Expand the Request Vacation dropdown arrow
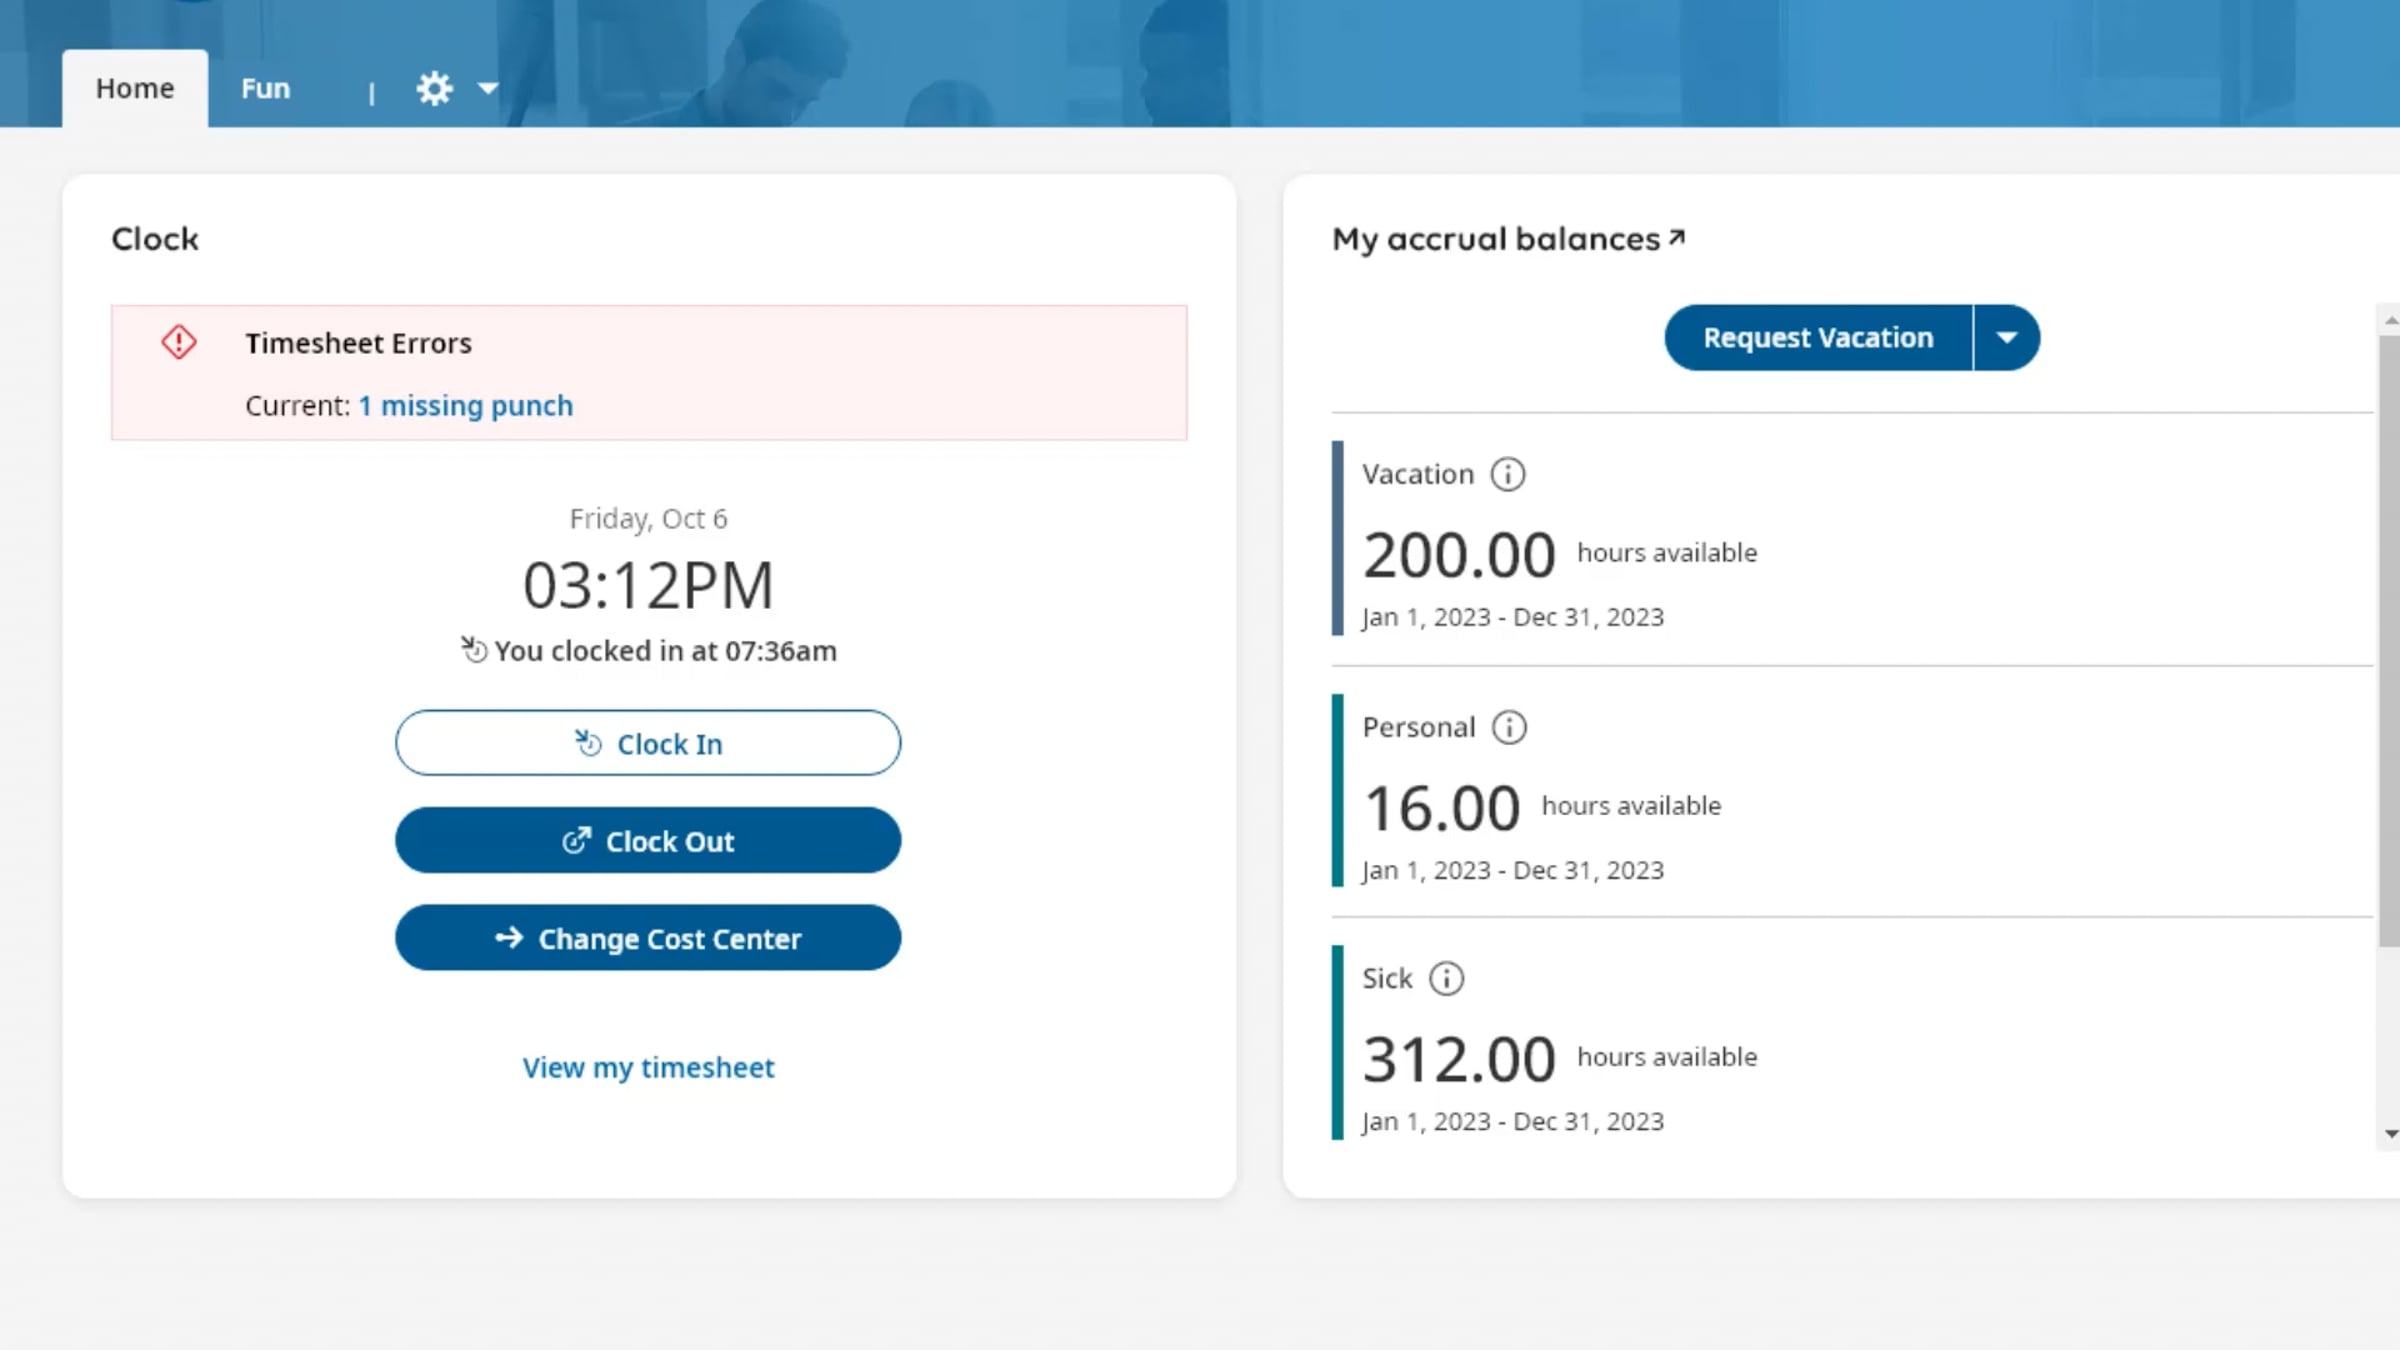Image resolution: width=2400 pixels, height=1350 pixels. point(2006,338)
